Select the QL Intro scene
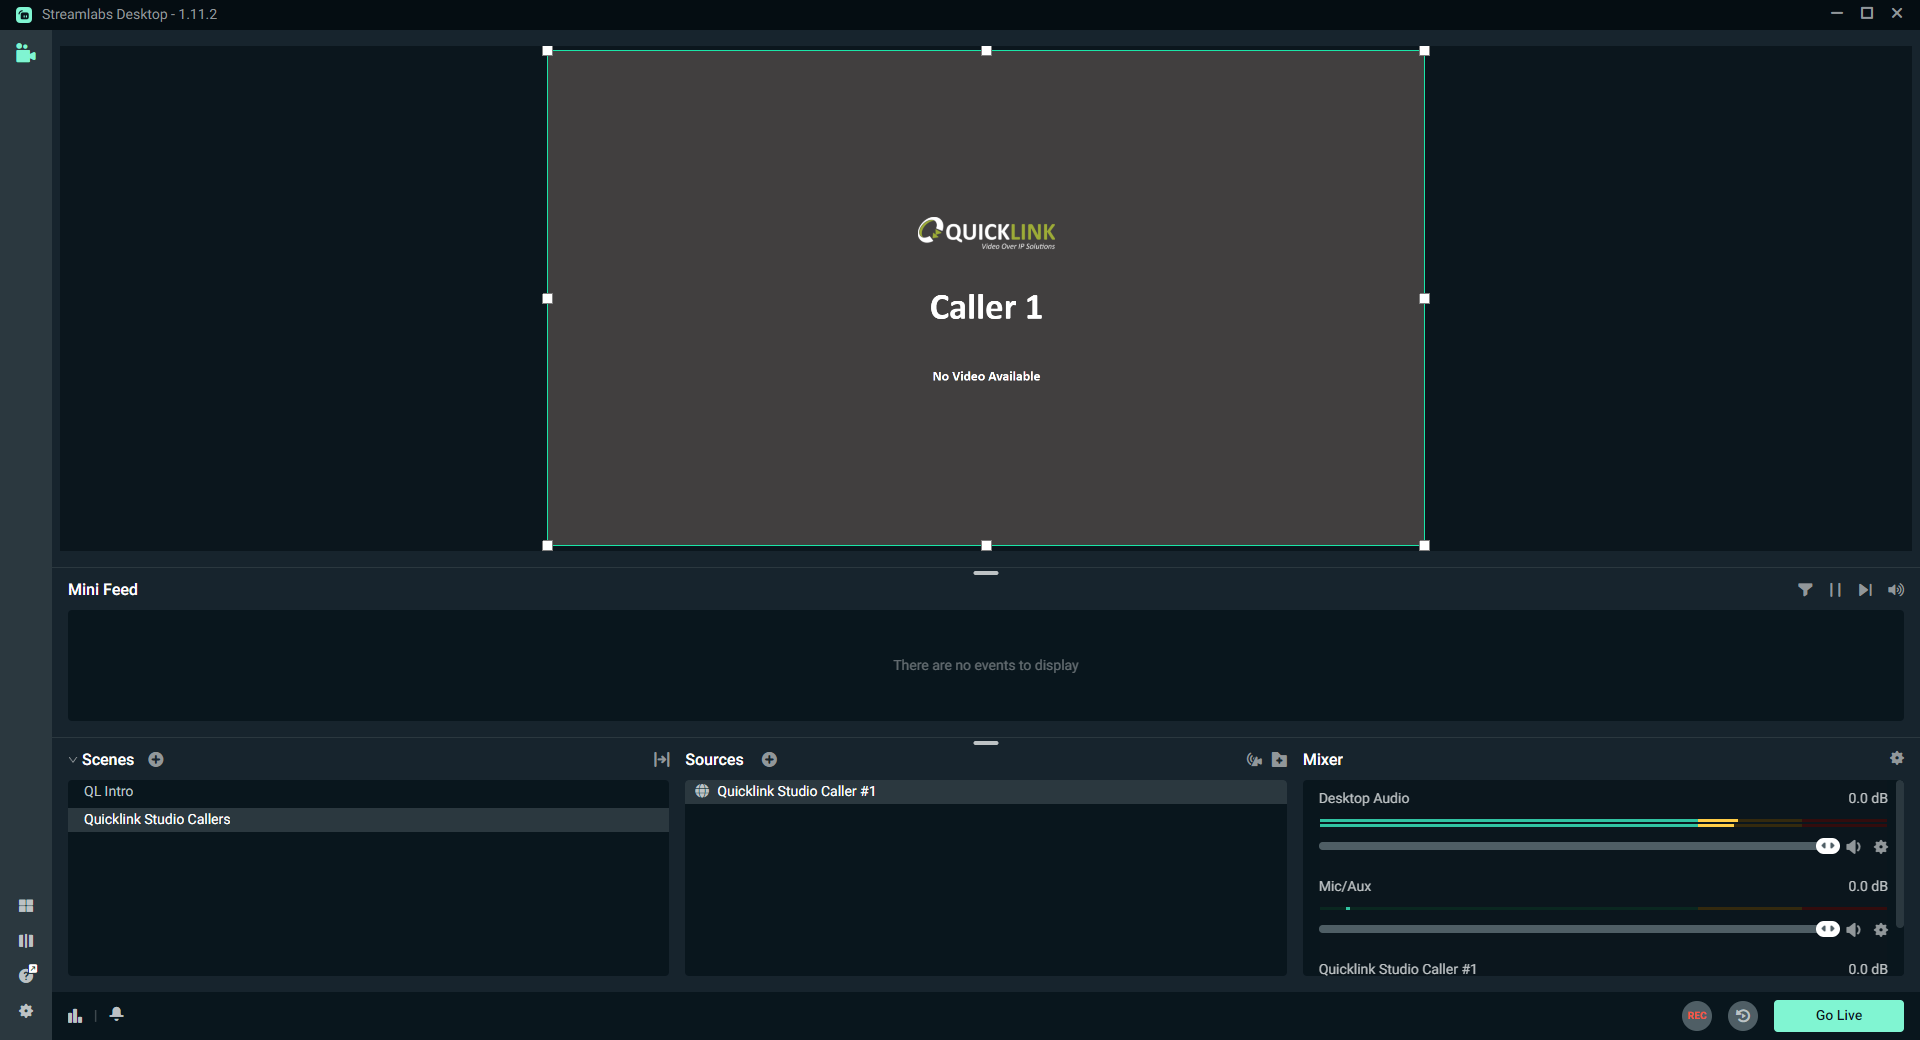The image size is (1920, 1040). click(x=368, y=791)
